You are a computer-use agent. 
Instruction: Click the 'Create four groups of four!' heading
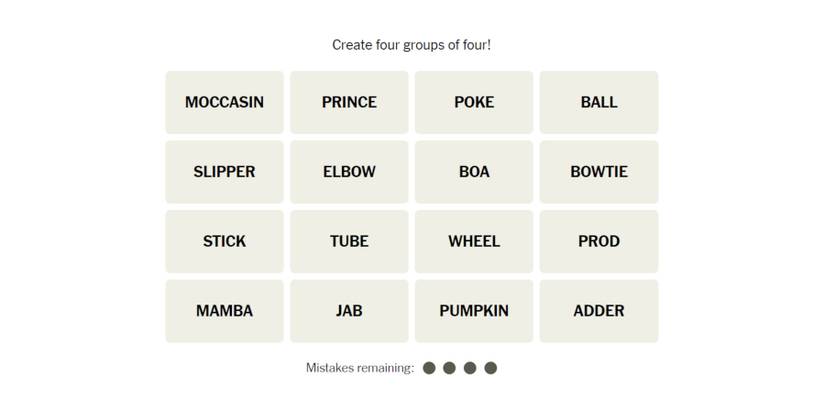coord(412,45)
